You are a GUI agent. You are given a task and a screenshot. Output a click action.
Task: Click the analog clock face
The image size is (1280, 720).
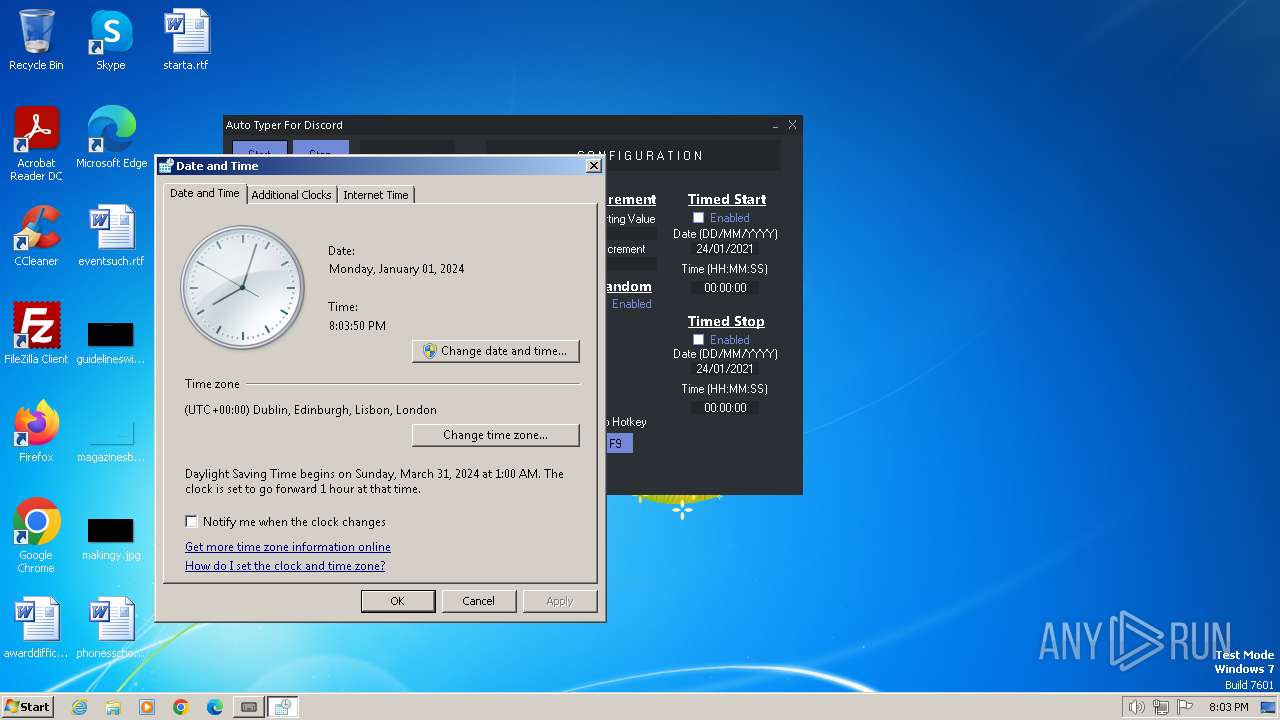coord(242,287)
